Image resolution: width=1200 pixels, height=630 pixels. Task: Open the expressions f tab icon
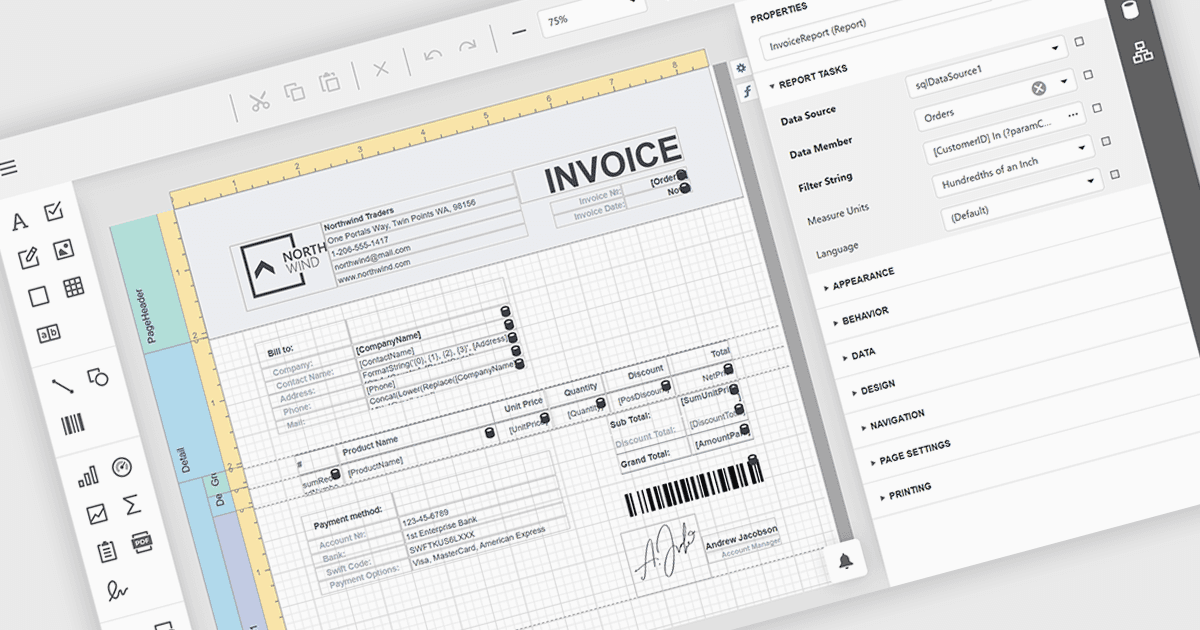pos(746,91)
